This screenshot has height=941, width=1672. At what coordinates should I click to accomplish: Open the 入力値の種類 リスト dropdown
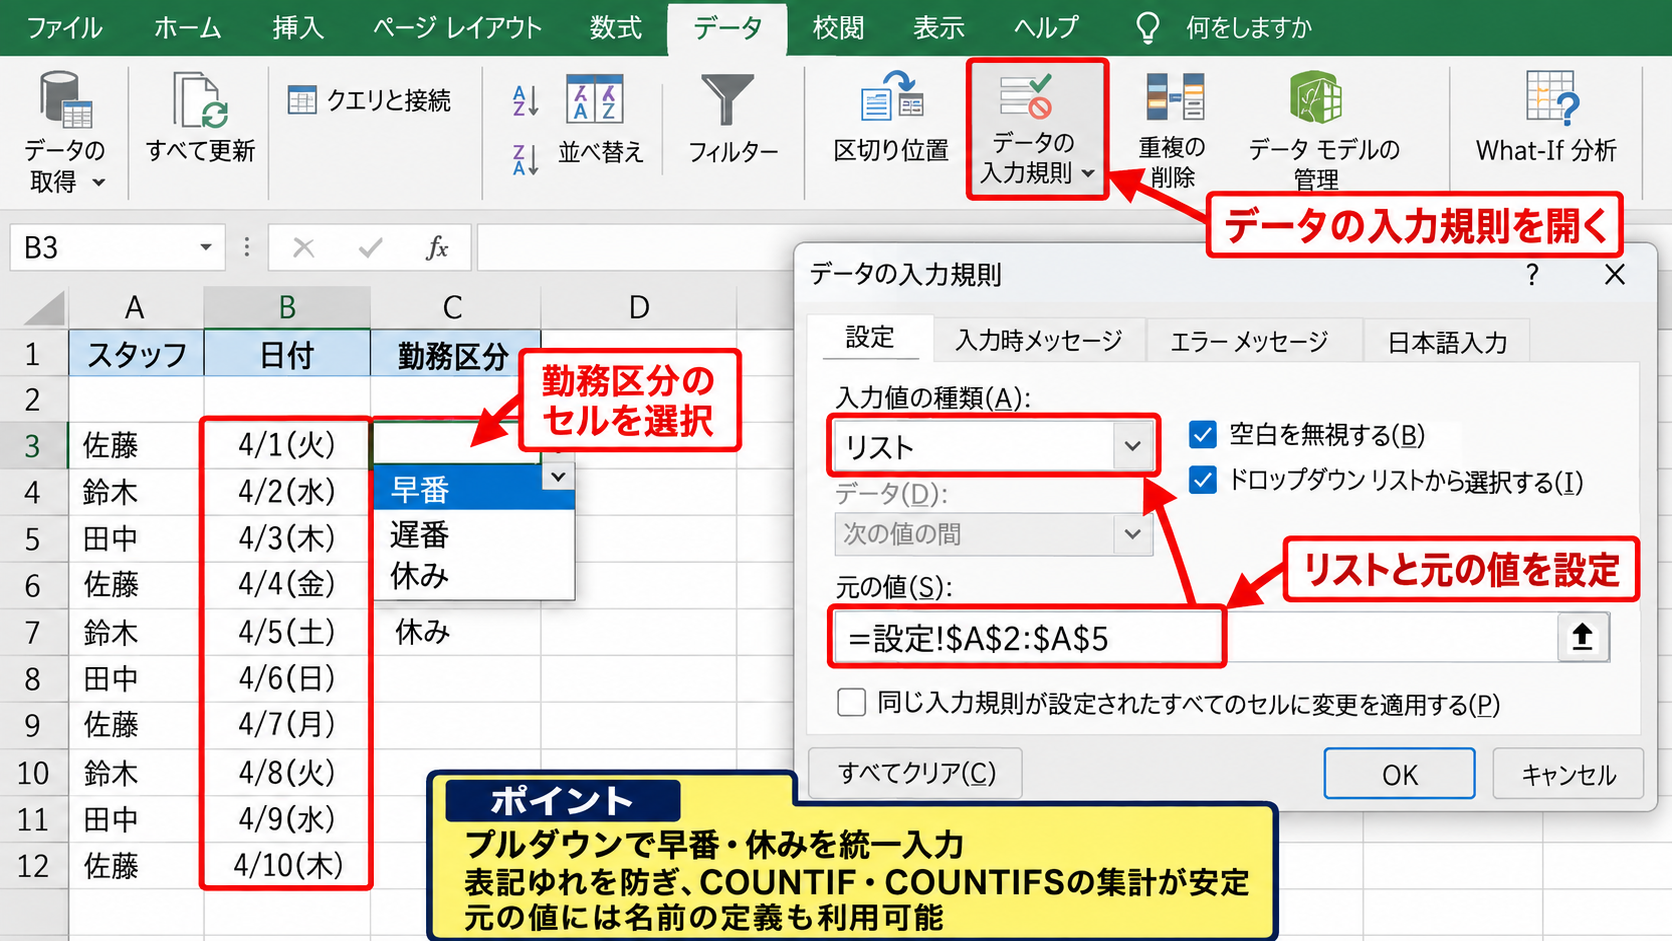[x=1132, y=446]
